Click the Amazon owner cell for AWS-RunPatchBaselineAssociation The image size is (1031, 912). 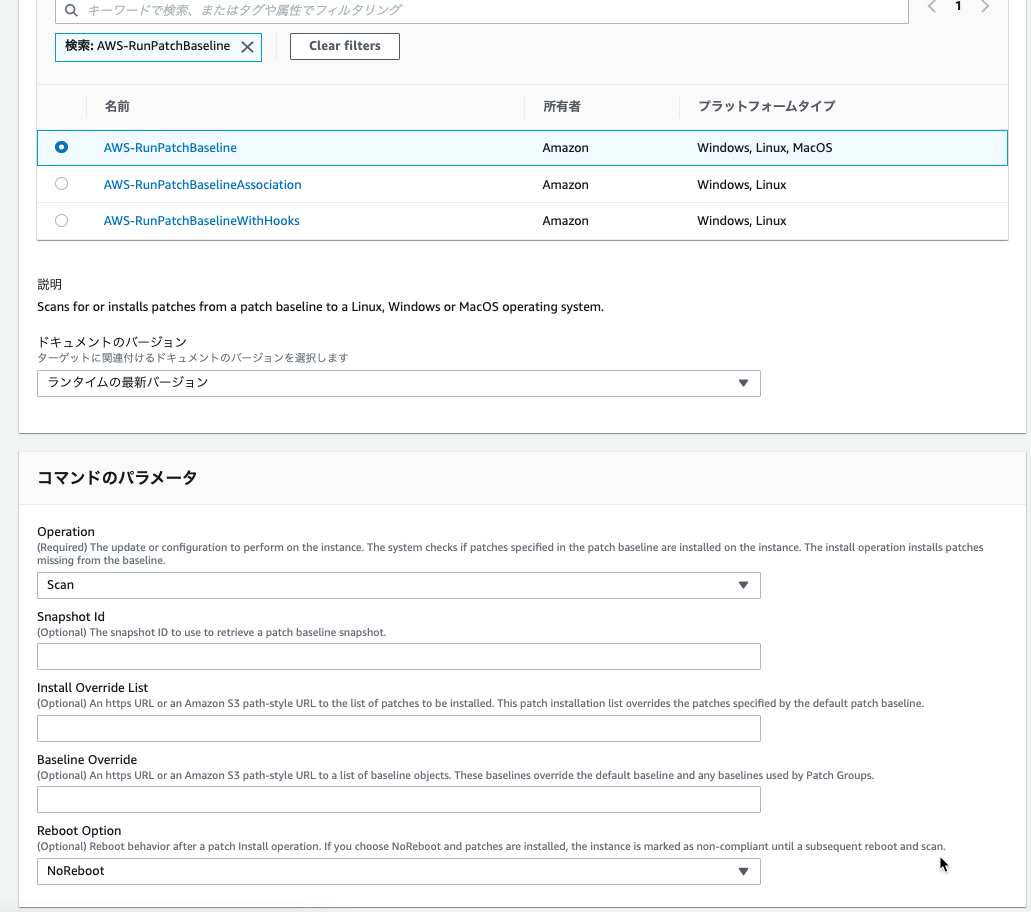pos(565,185)
